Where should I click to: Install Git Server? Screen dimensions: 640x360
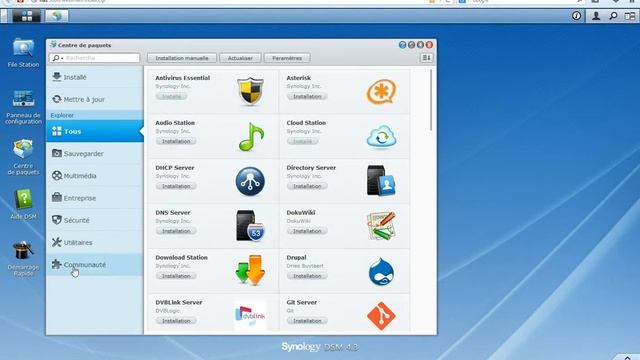[307, 321]
